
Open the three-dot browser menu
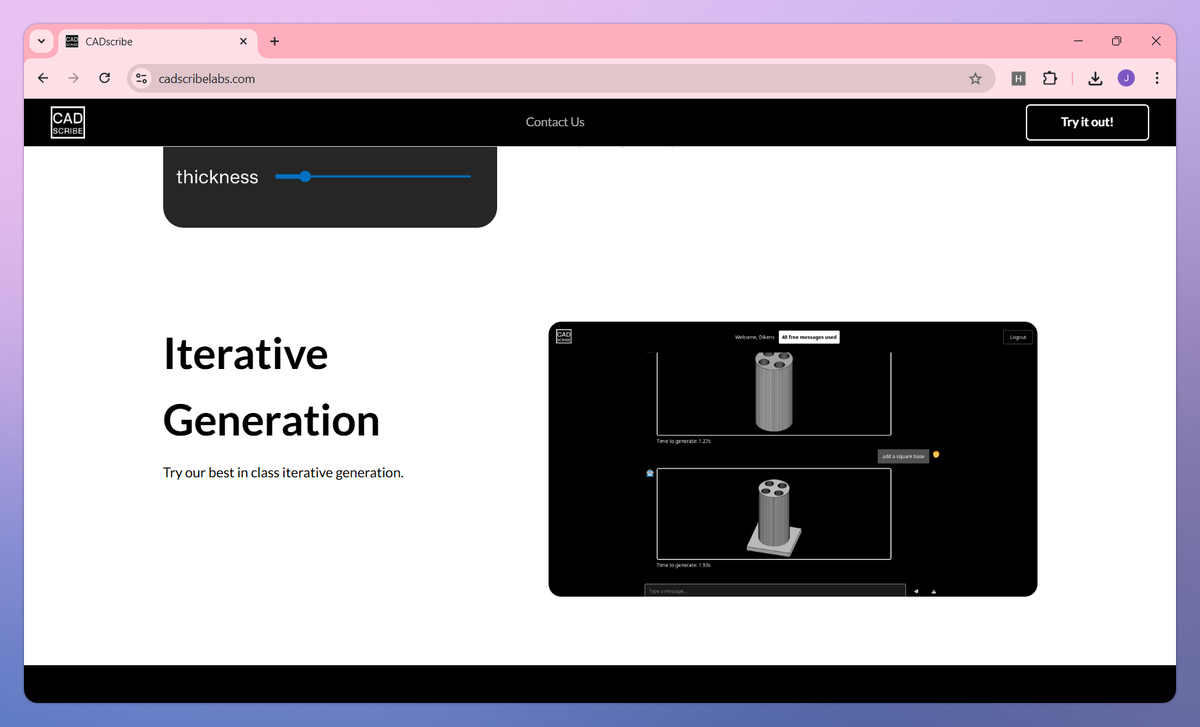click(x=1157, y=78)
